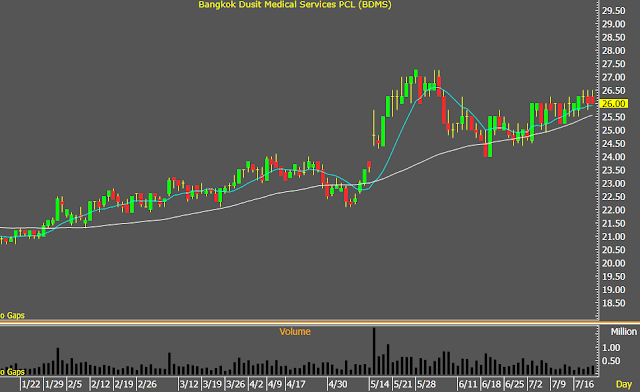
Task: Select the 5/21 date marker
Action: [x=403, y=384]
